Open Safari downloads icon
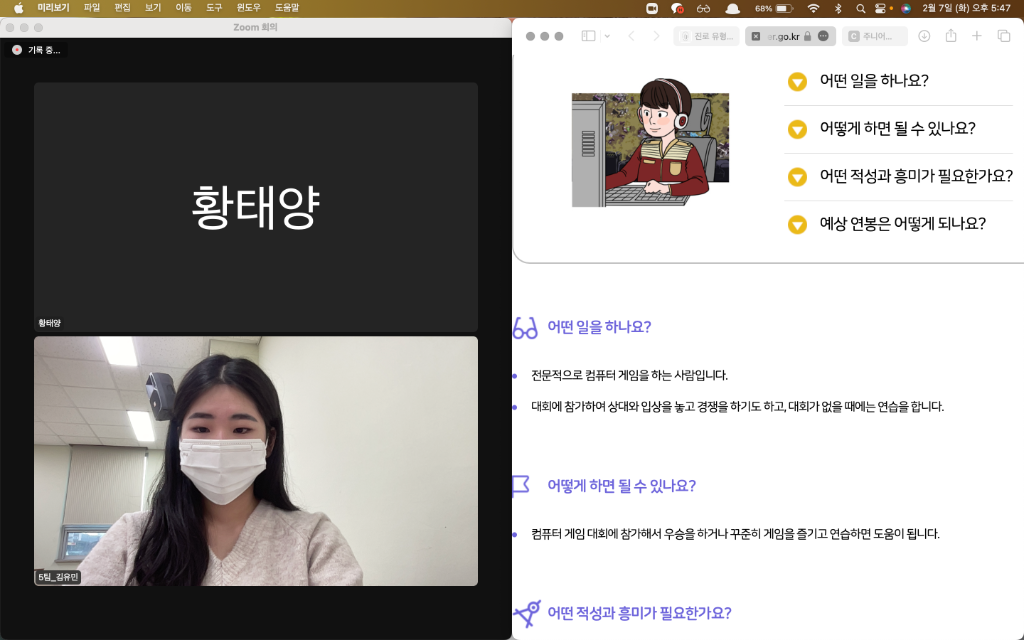This screenshot has height=640, width=1024. (924, 36)
